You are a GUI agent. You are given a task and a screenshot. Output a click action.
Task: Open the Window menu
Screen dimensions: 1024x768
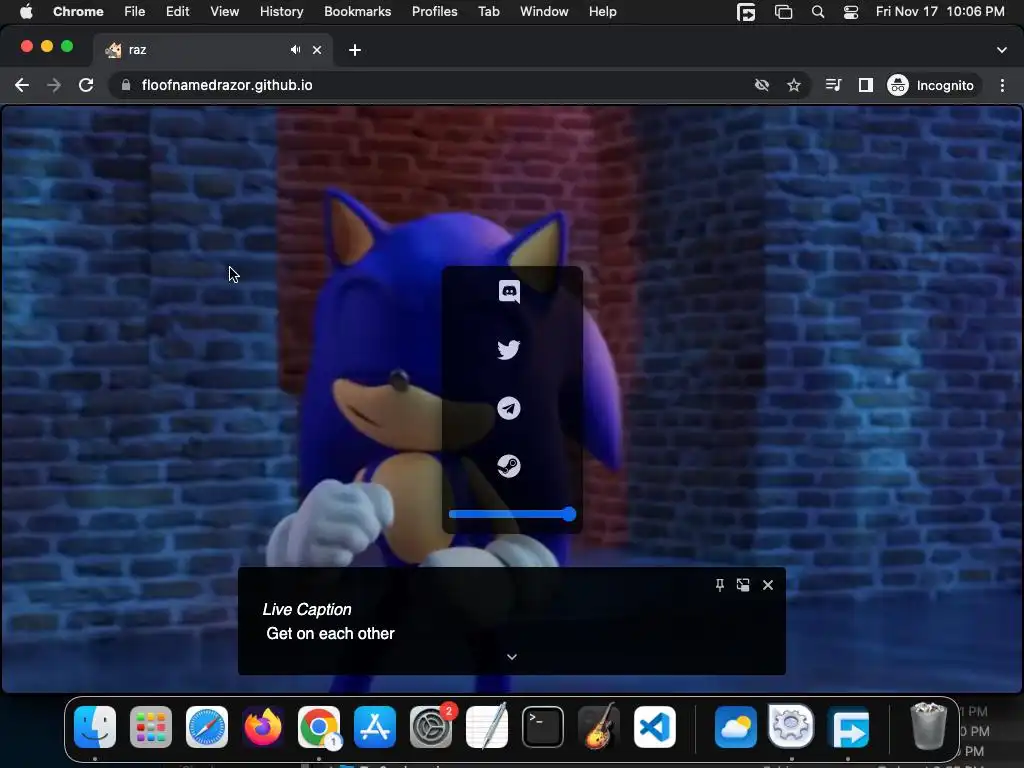point(544,12)
